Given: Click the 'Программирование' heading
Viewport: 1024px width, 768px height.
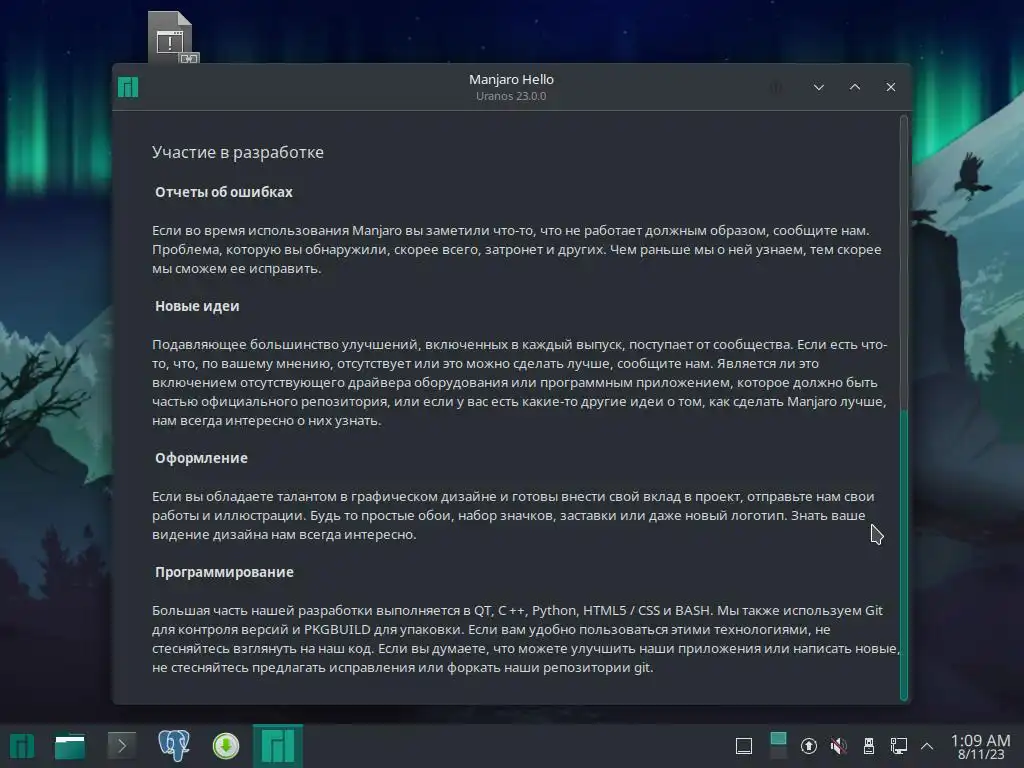Looking at the screenshot, I should coord(224,572).
